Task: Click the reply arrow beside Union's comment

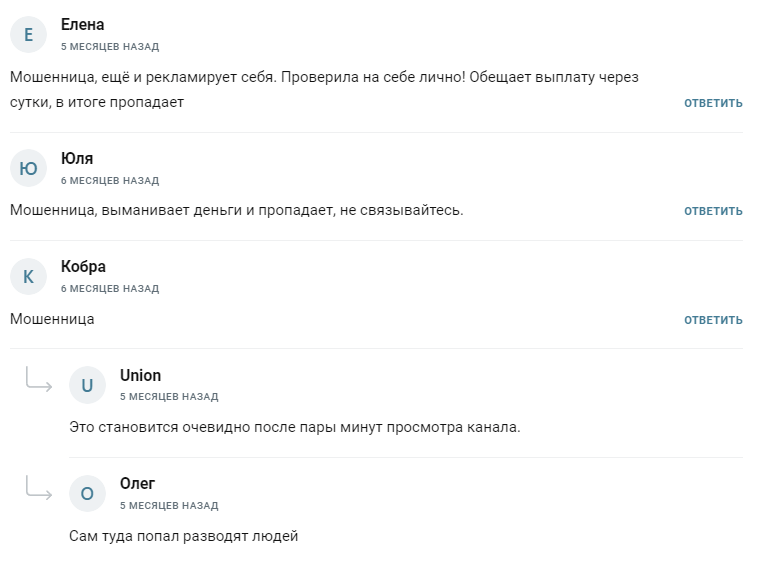Action: pos(39,380)
